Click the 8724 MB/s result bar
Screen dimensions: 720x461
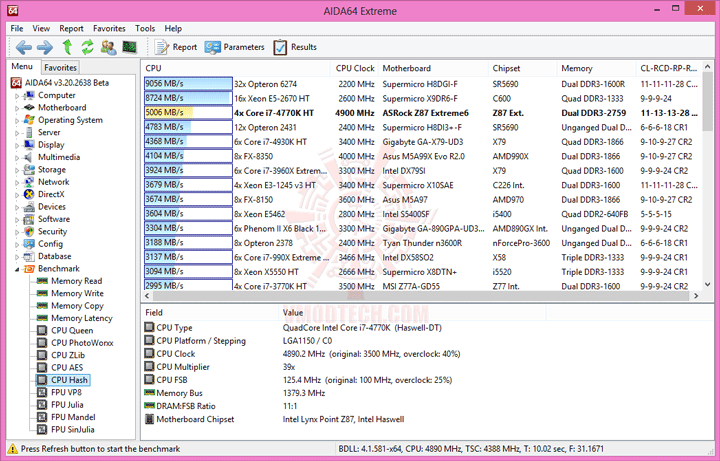pos(188,98)
